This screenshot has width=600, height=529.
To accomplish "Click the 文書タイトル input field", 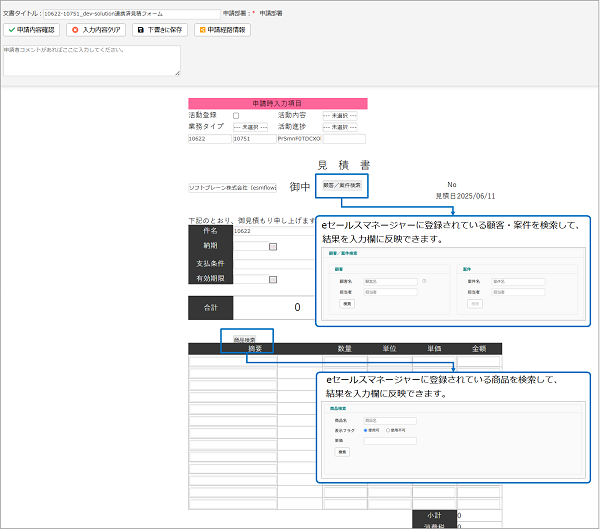I will (x=132, y=14).
